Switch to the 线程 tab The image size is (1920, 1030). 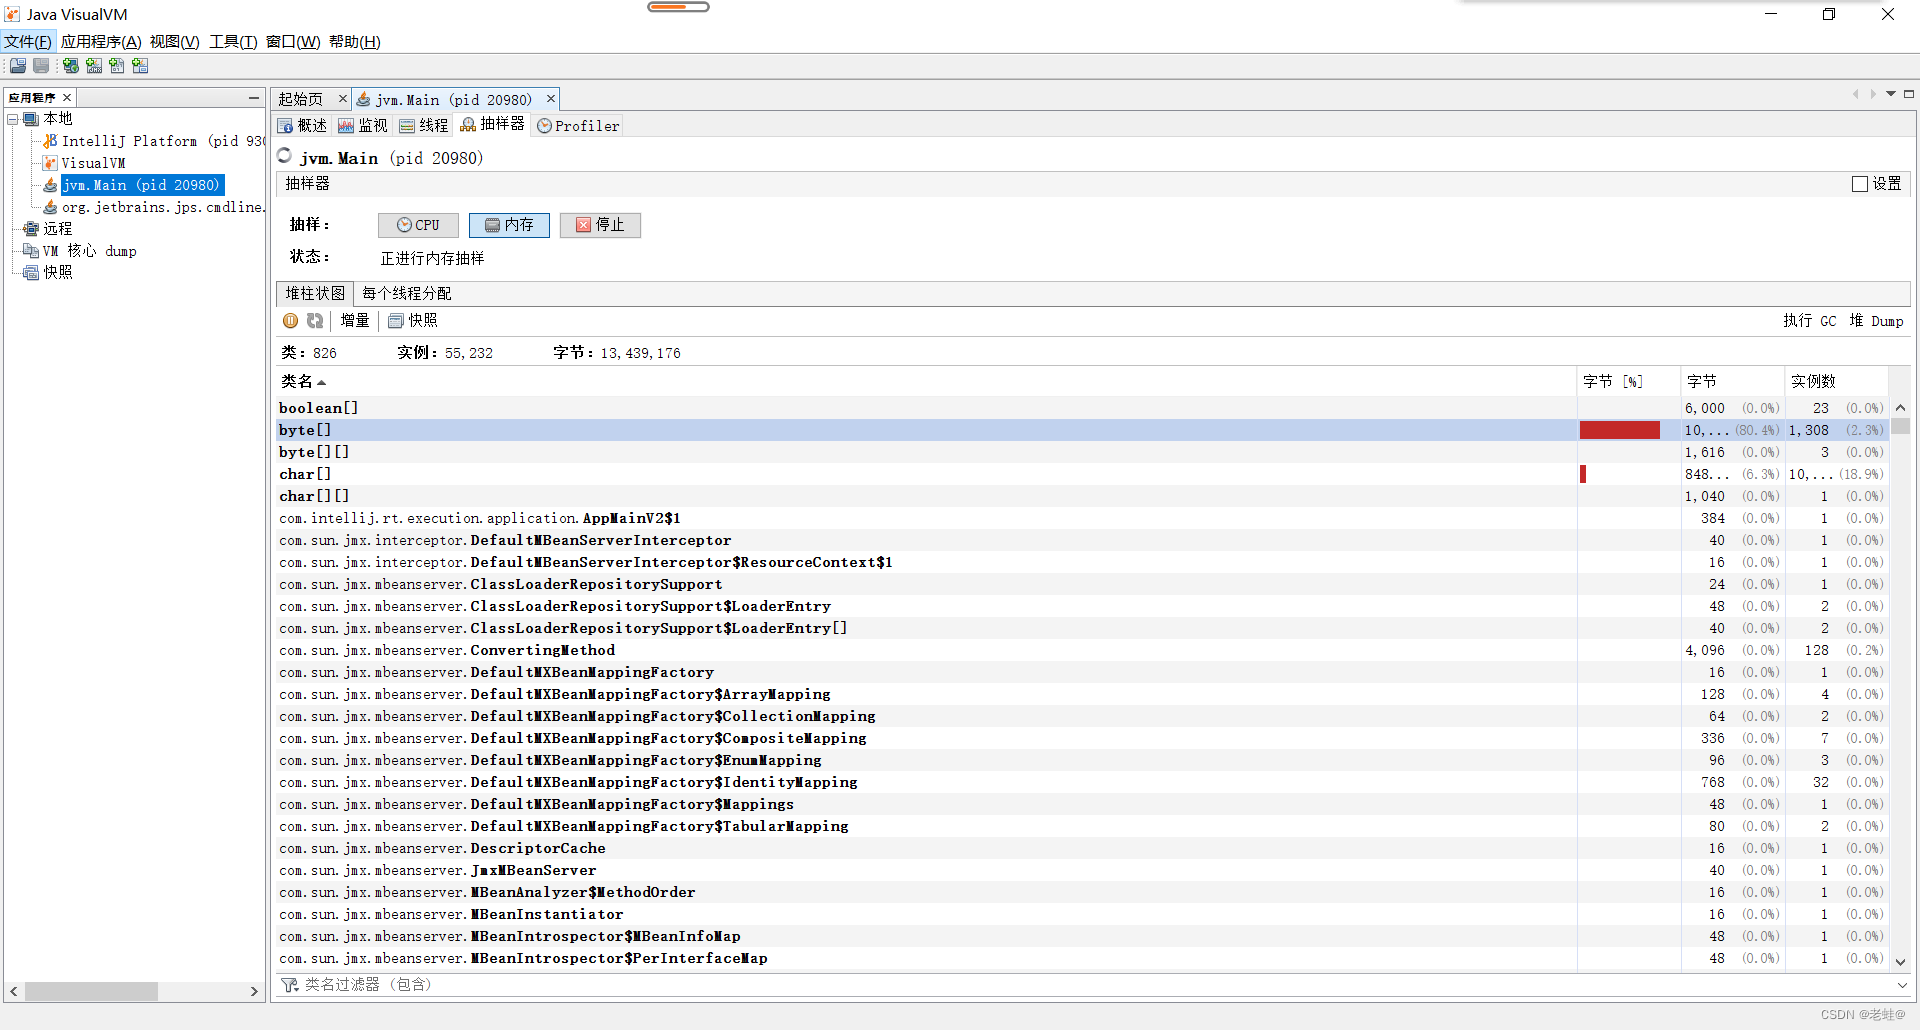click(424, 126)
